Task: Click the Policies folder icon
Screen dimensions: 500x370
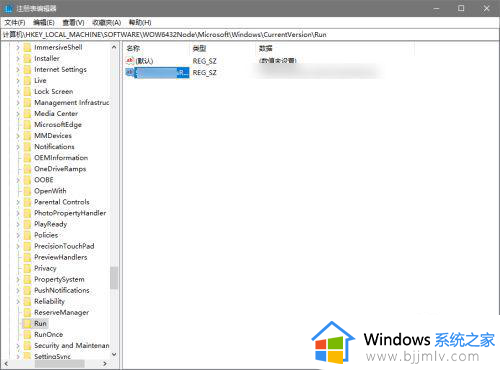Action: coord(27,235)
